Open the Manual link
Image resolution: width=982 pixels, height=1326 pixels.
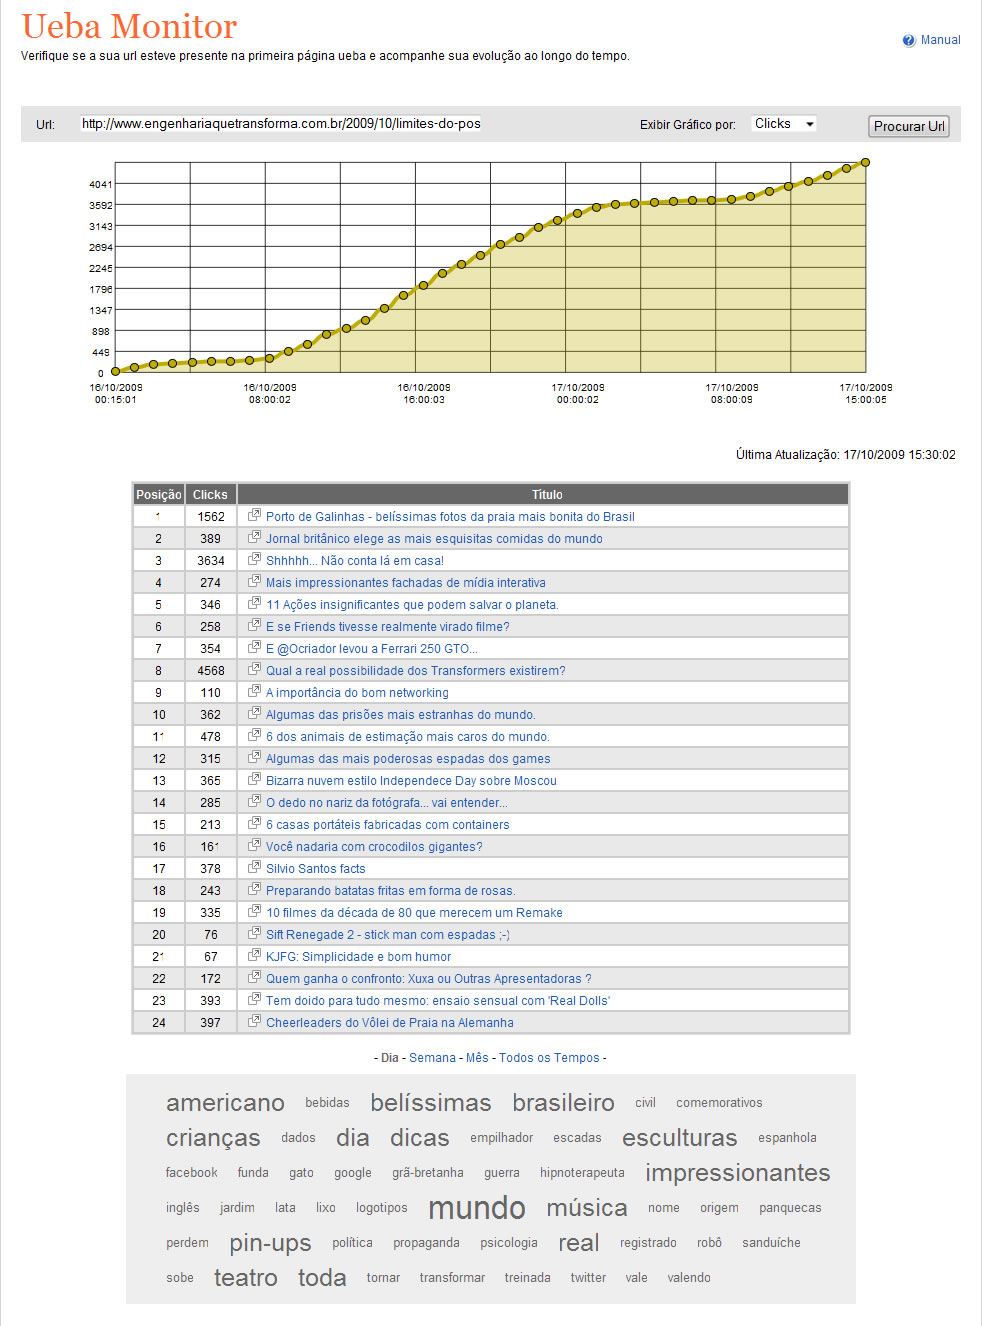pyautogui.click(x=940, y=40)
